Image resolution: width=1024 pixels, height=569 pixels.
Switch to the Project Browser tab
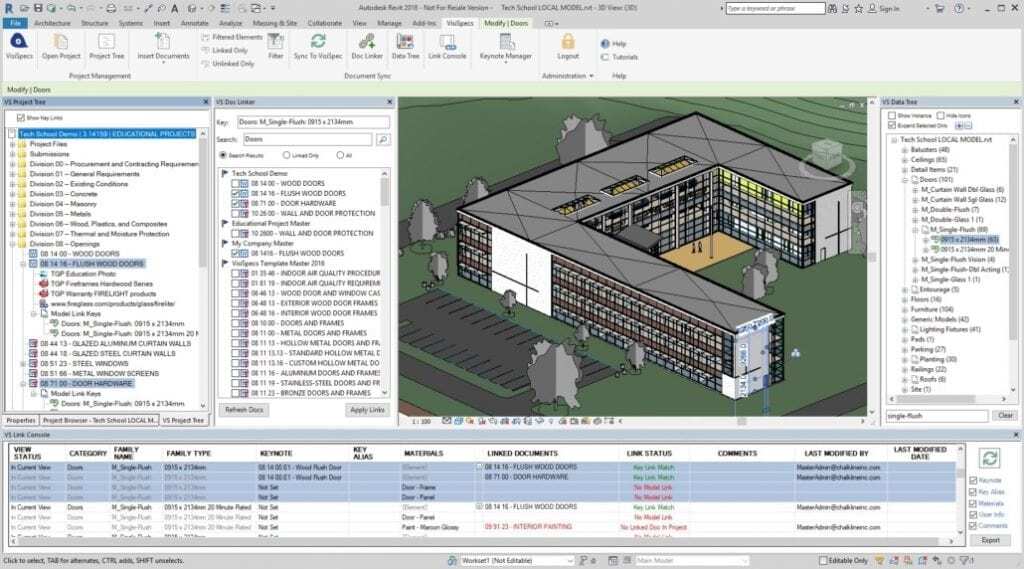[x=100, y=420]
